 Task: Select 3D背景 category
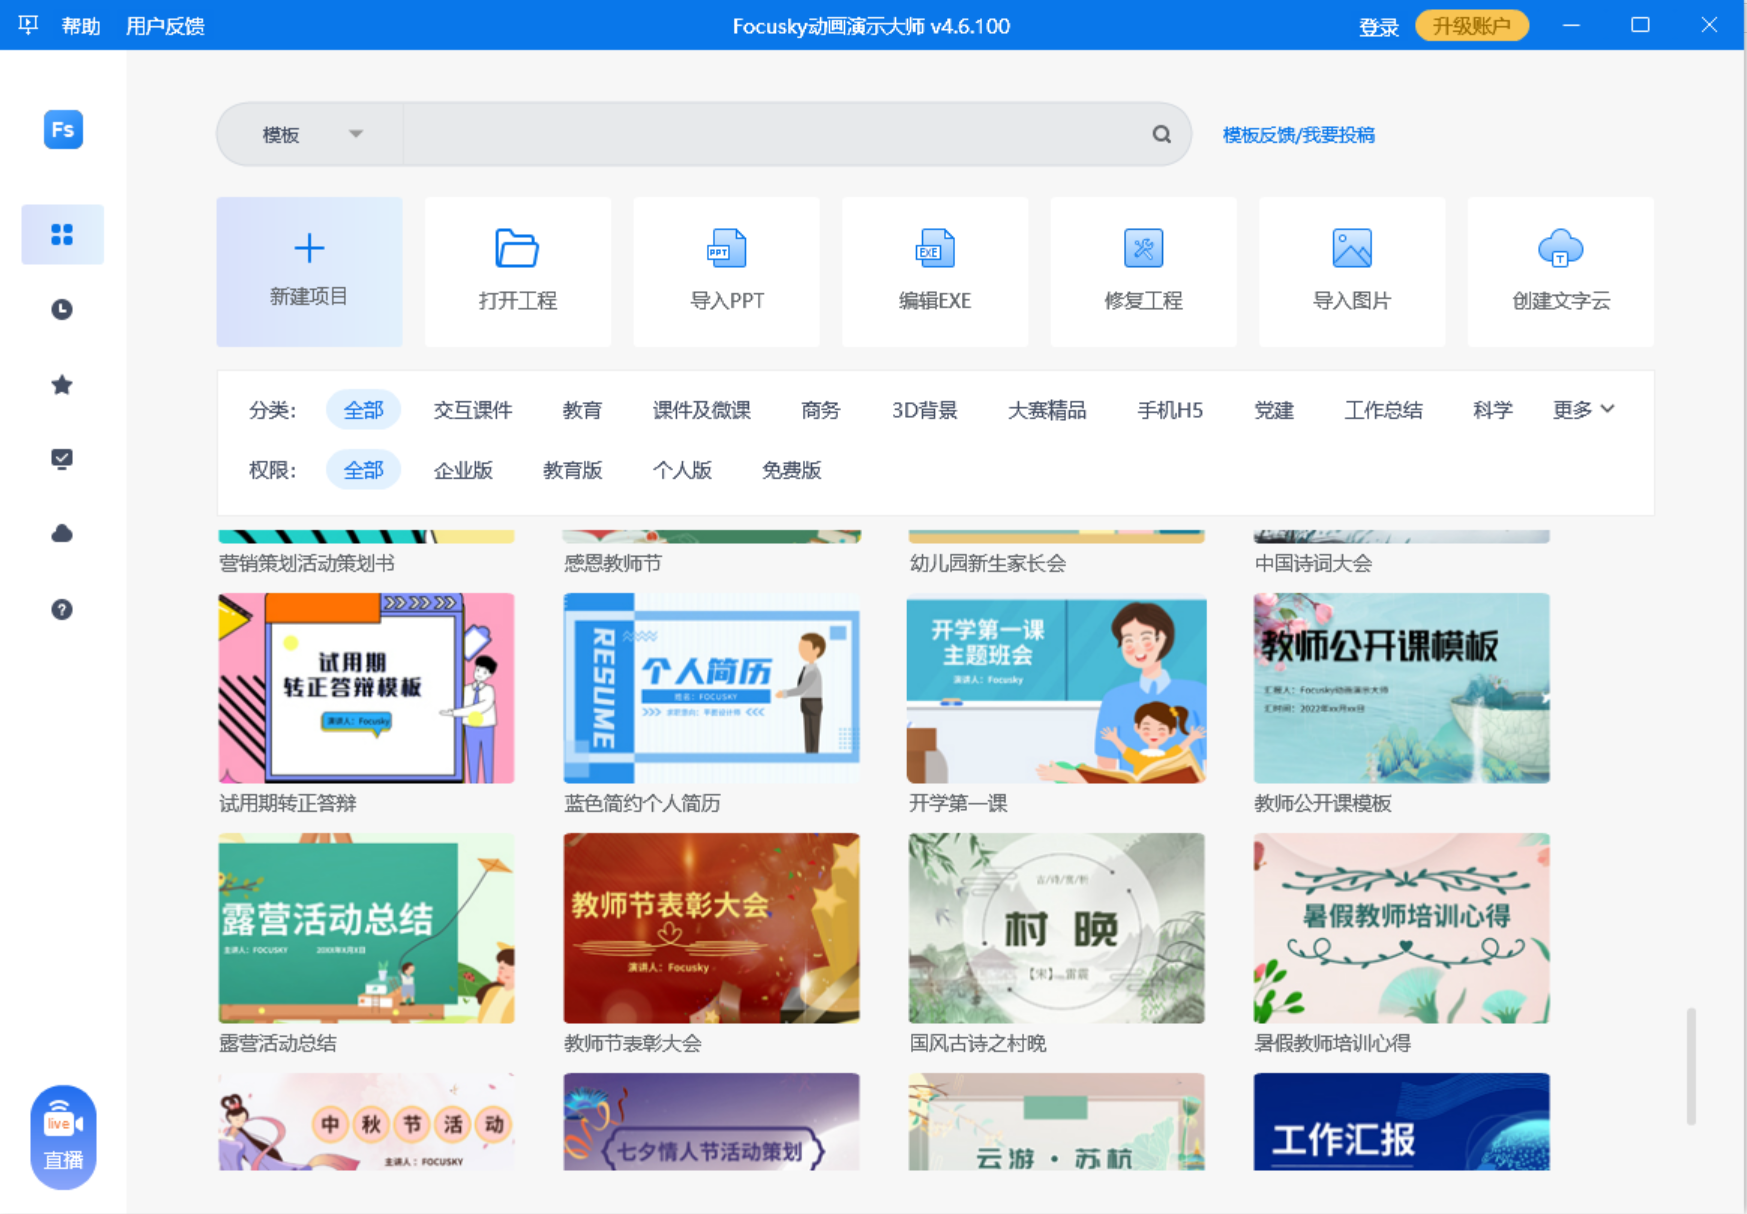[924, 410]
